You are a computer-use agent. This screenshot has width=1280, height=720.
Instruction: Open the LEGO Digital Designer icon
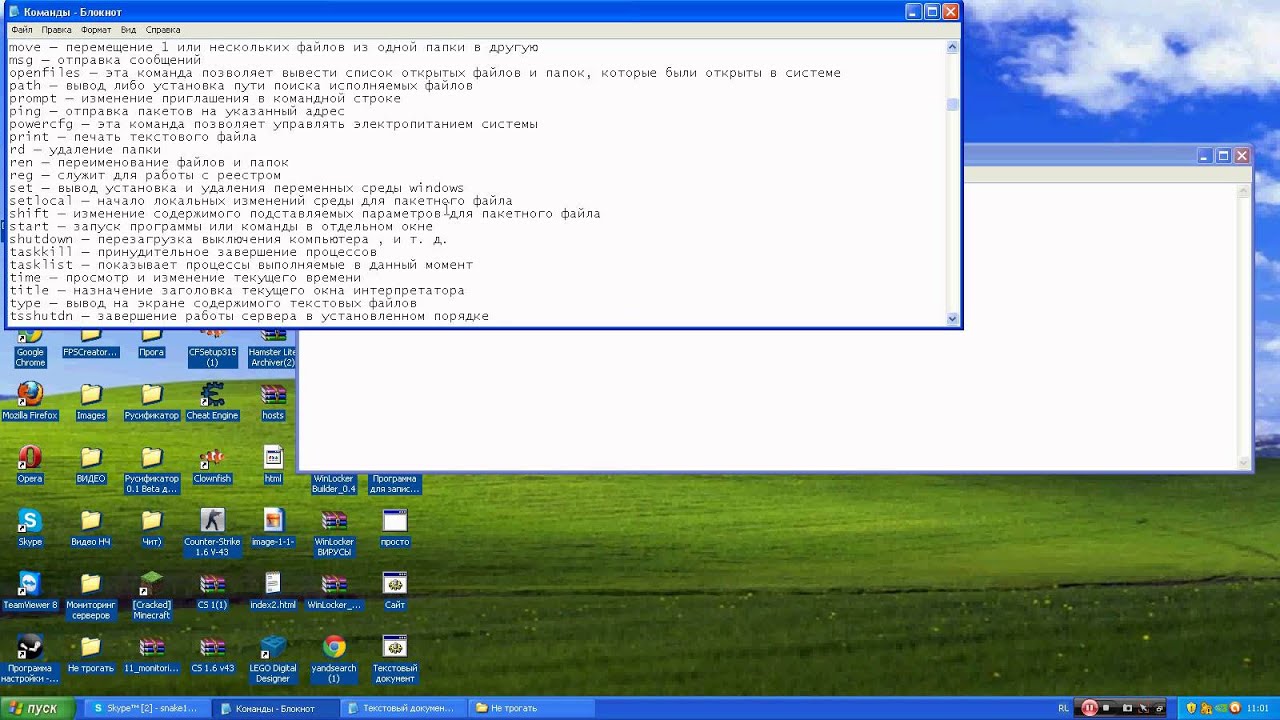[x=273, y=658]
